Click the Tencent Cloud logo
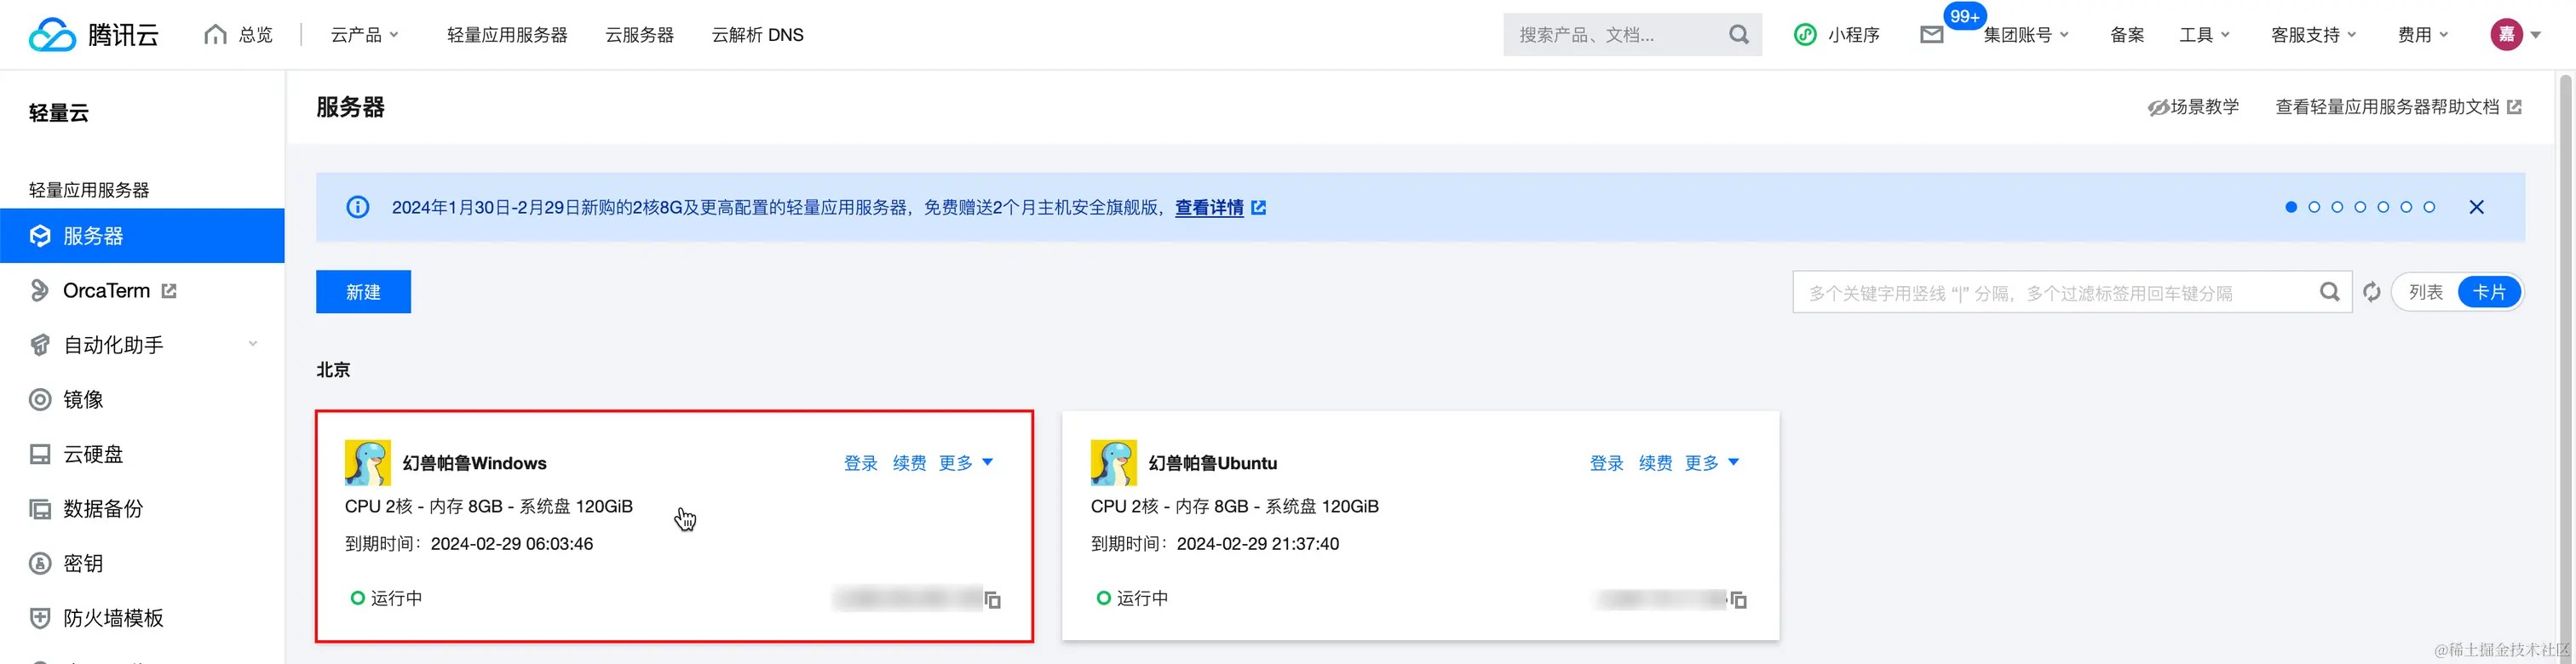This screenshot has height=664, width=2576. click(x=94, y=34)
